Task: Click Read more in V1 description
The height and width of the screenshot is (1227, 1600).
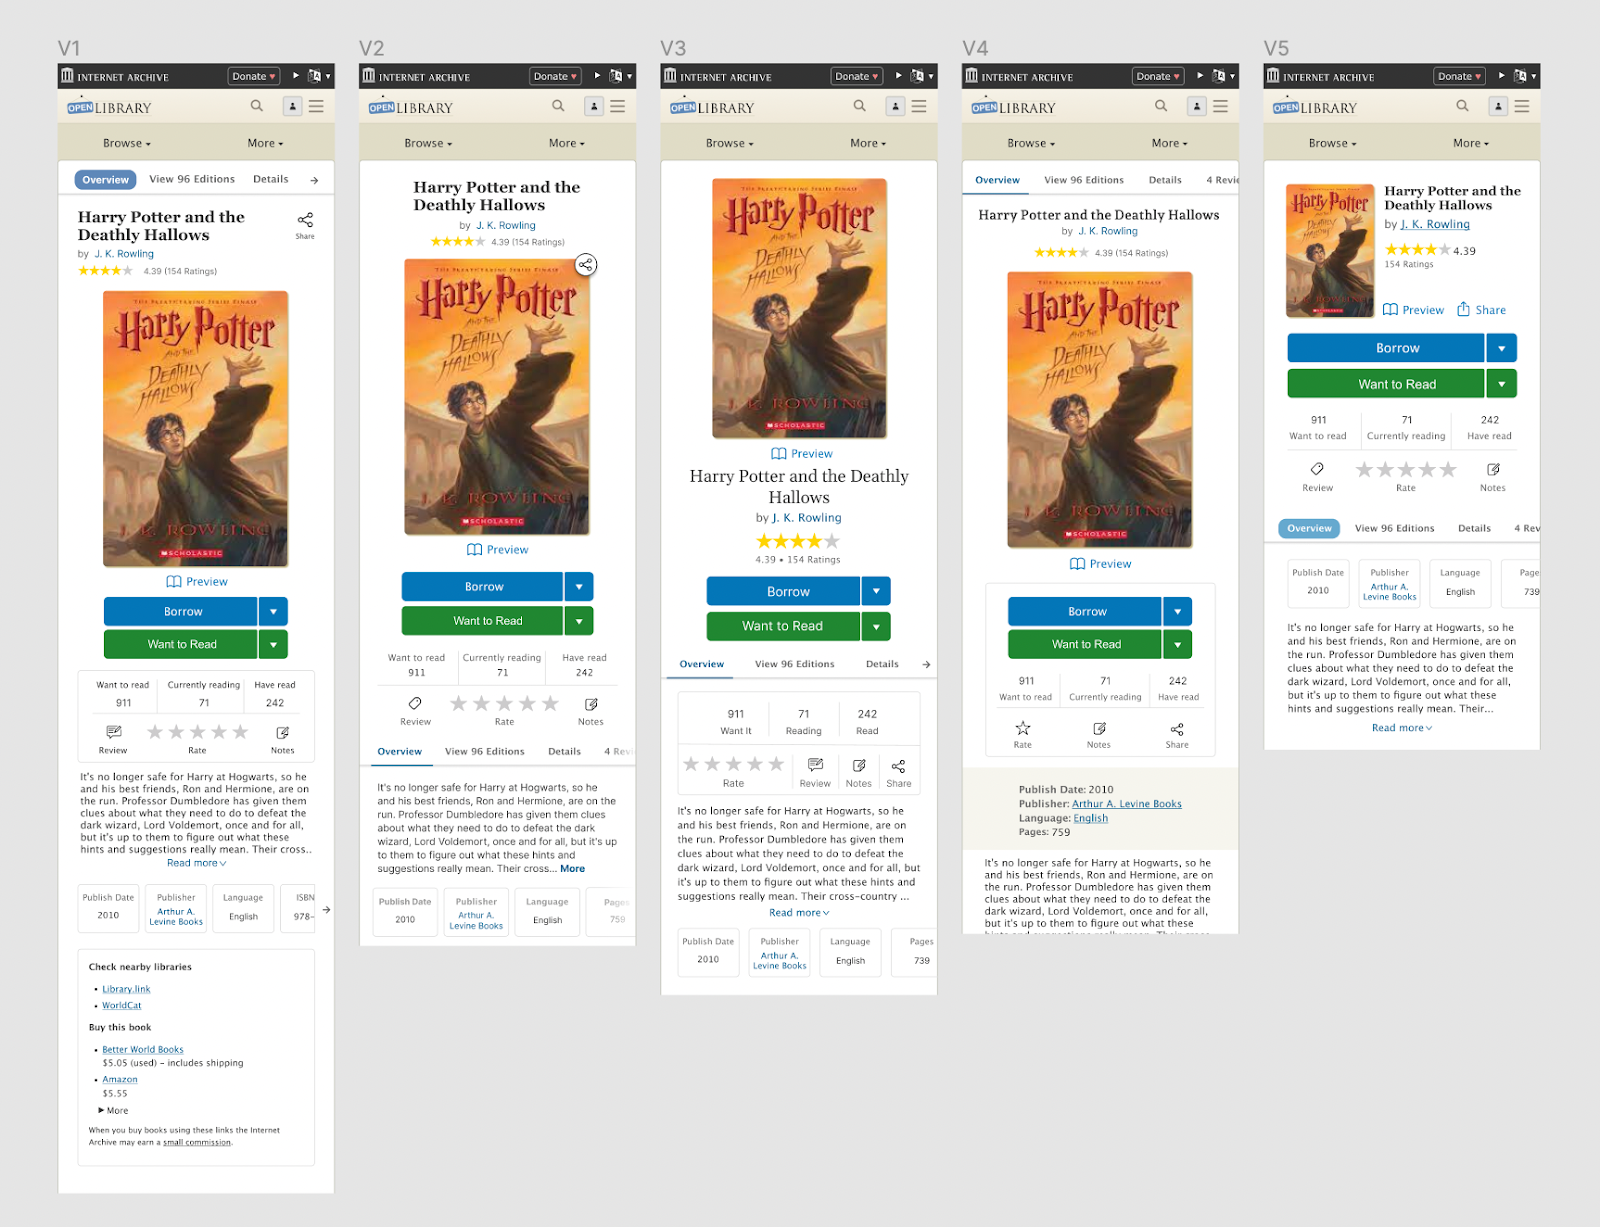Action: pos(197,863)
